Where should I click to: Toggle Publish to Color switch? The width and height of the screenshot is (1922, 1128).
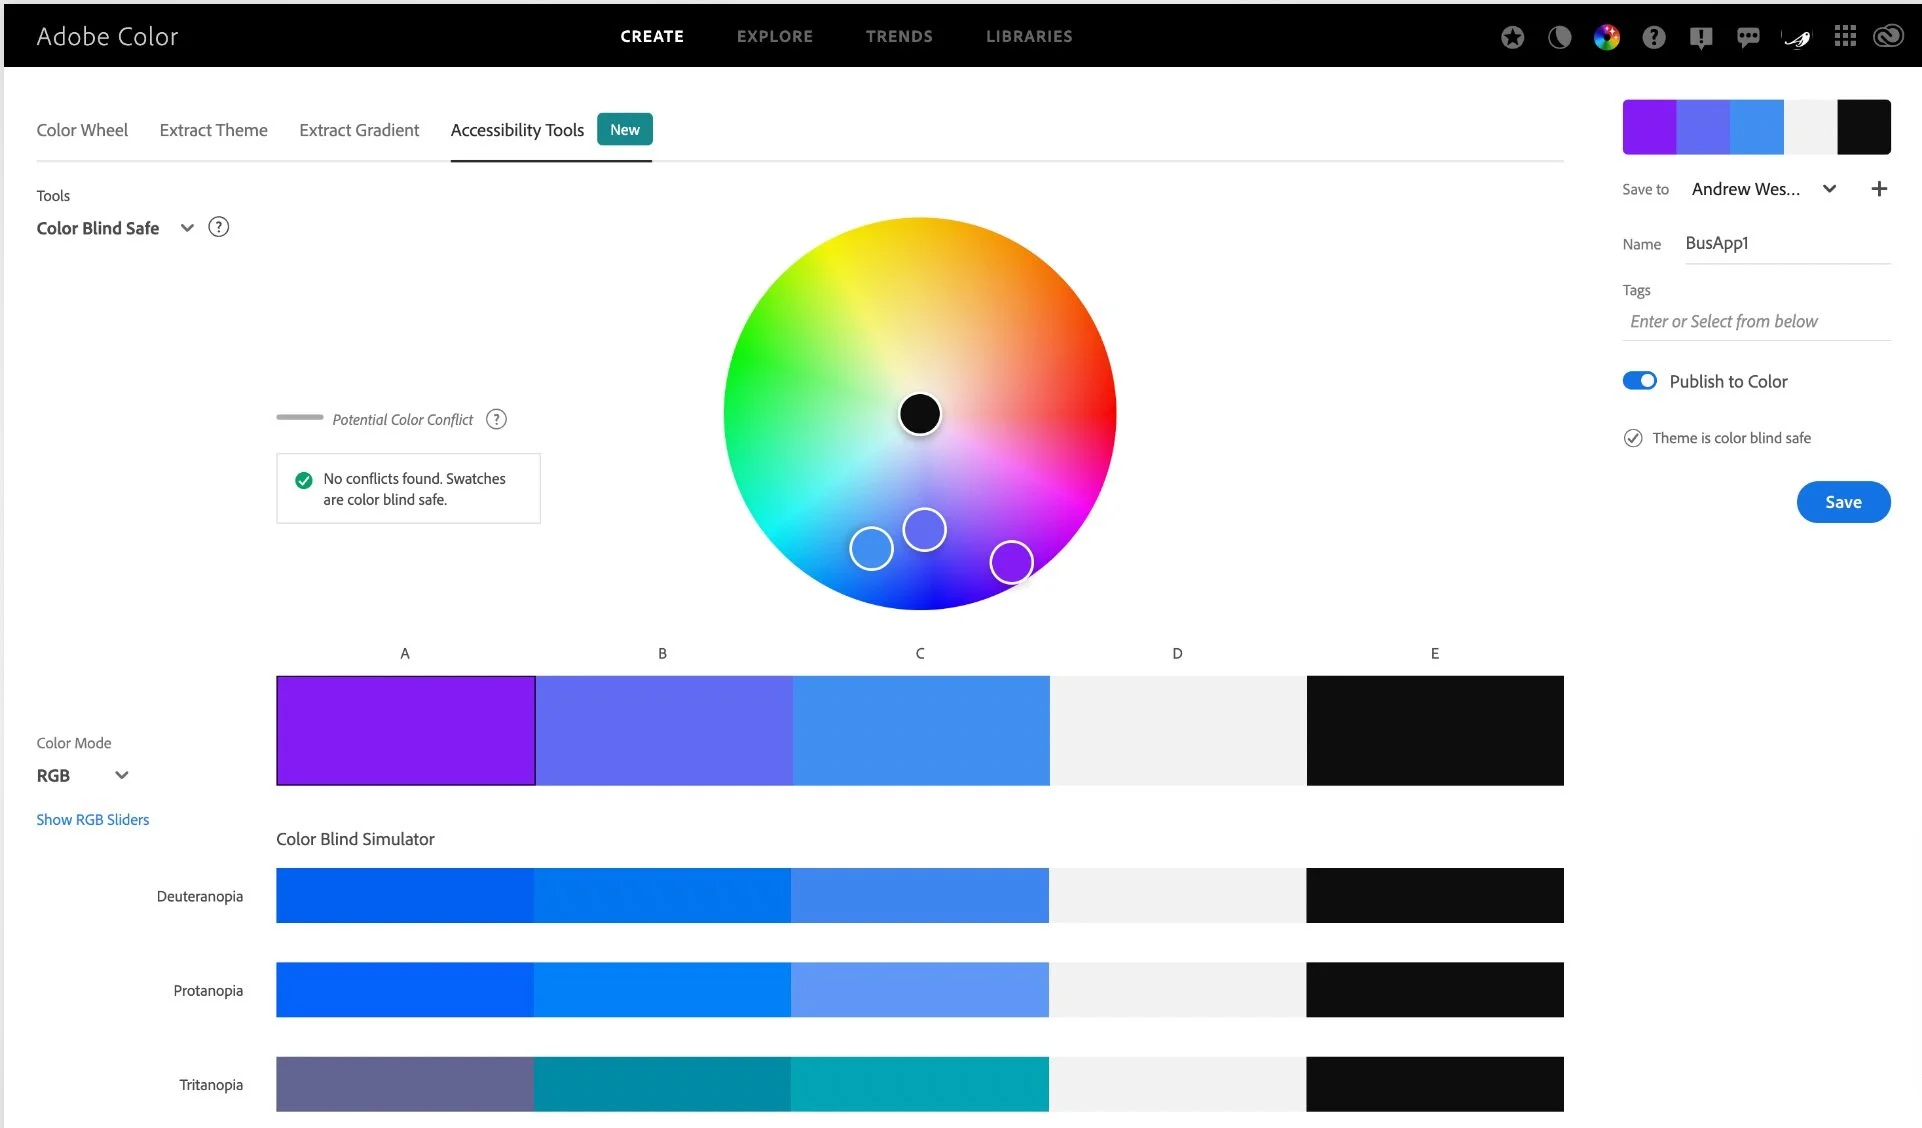[x=1639, y=381]
